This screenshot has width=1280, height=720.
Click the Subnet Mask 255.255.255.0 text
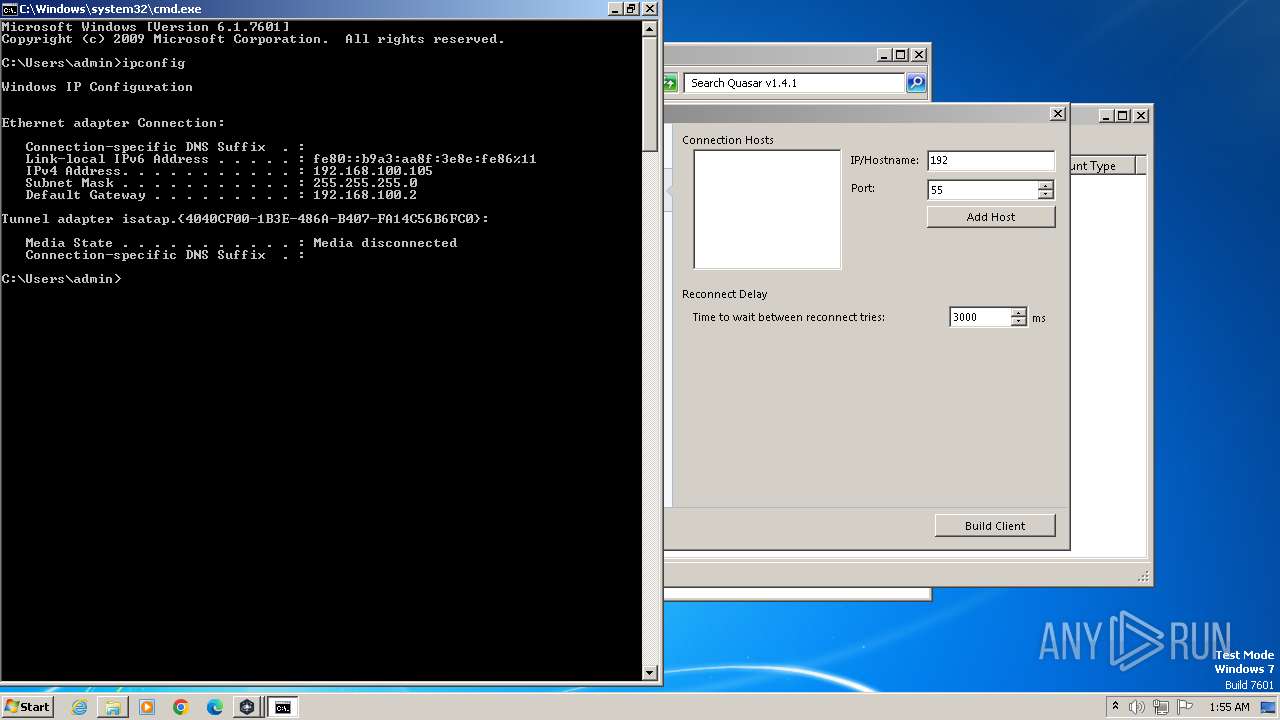coord(365,183)
